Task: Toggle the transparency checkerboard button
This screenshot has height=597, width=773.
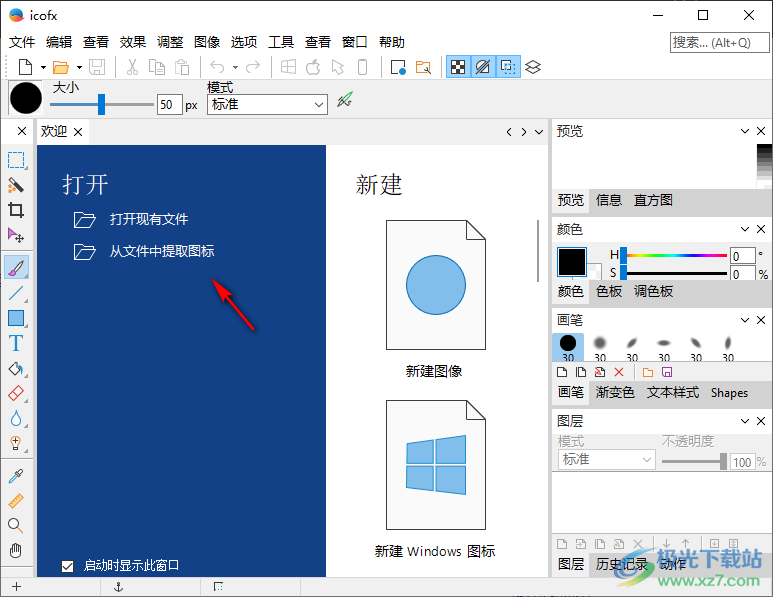Action: tap(458, 67)
